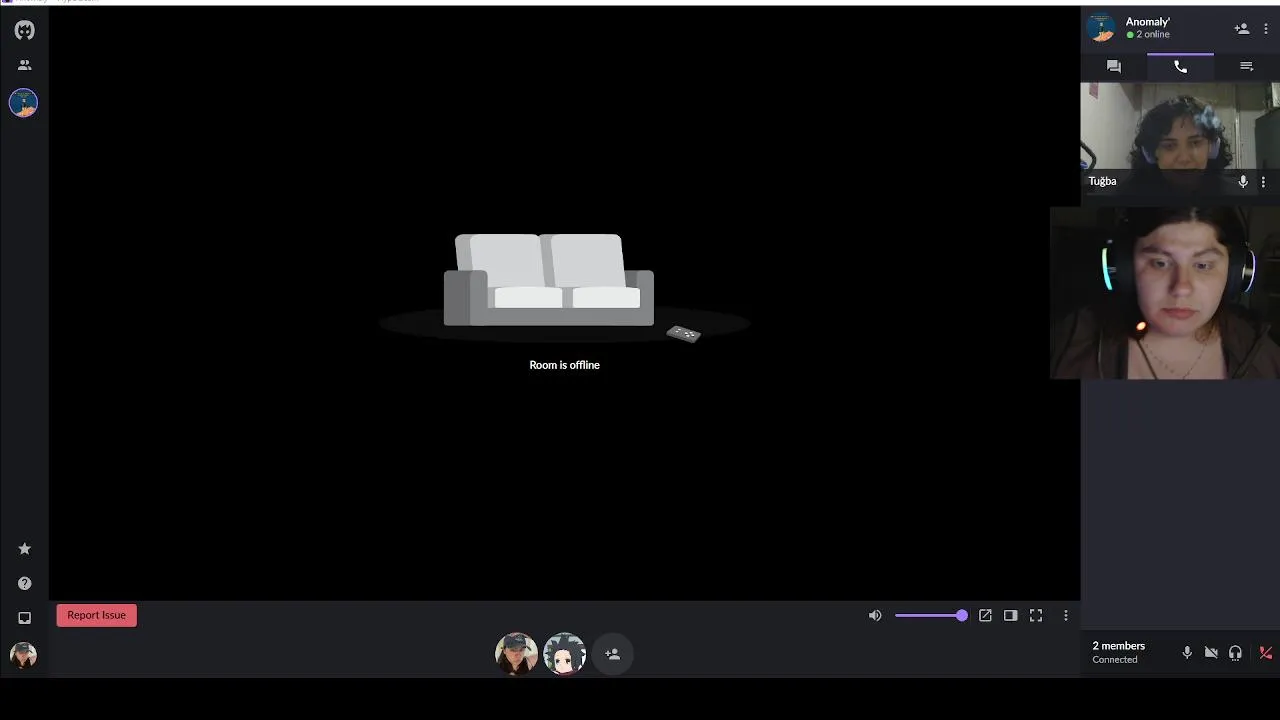
Task: Pop out the room in new window
Action: pyautogui.click(x=985, y=616)
